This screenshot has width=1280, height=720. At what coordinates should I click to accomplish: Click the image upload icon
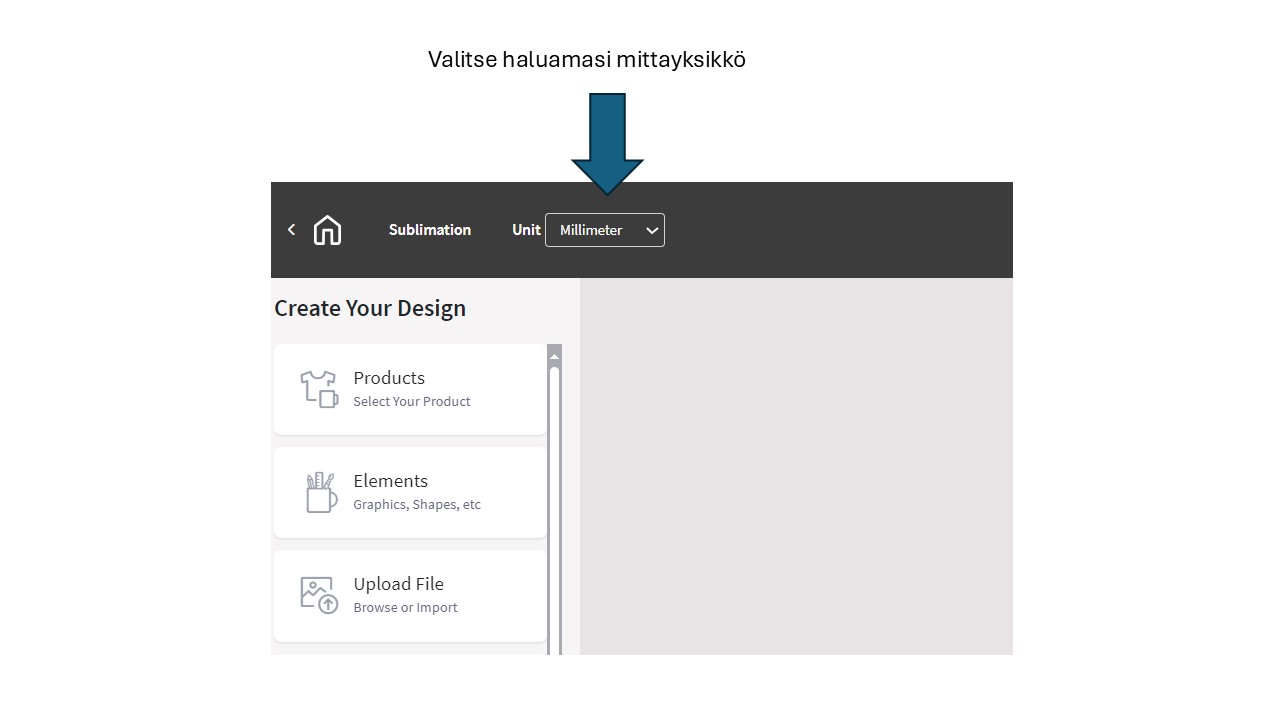click(x=319, y=595)
